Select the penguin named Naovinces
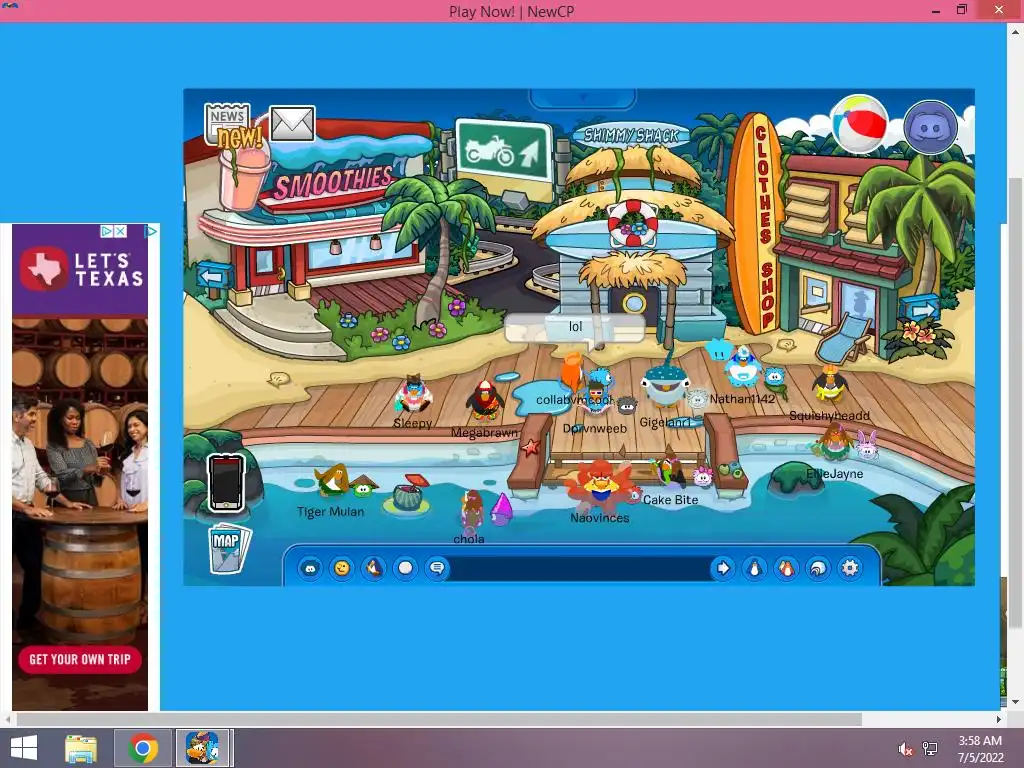This screenshot has width=1024, height=768. (599, 487)
